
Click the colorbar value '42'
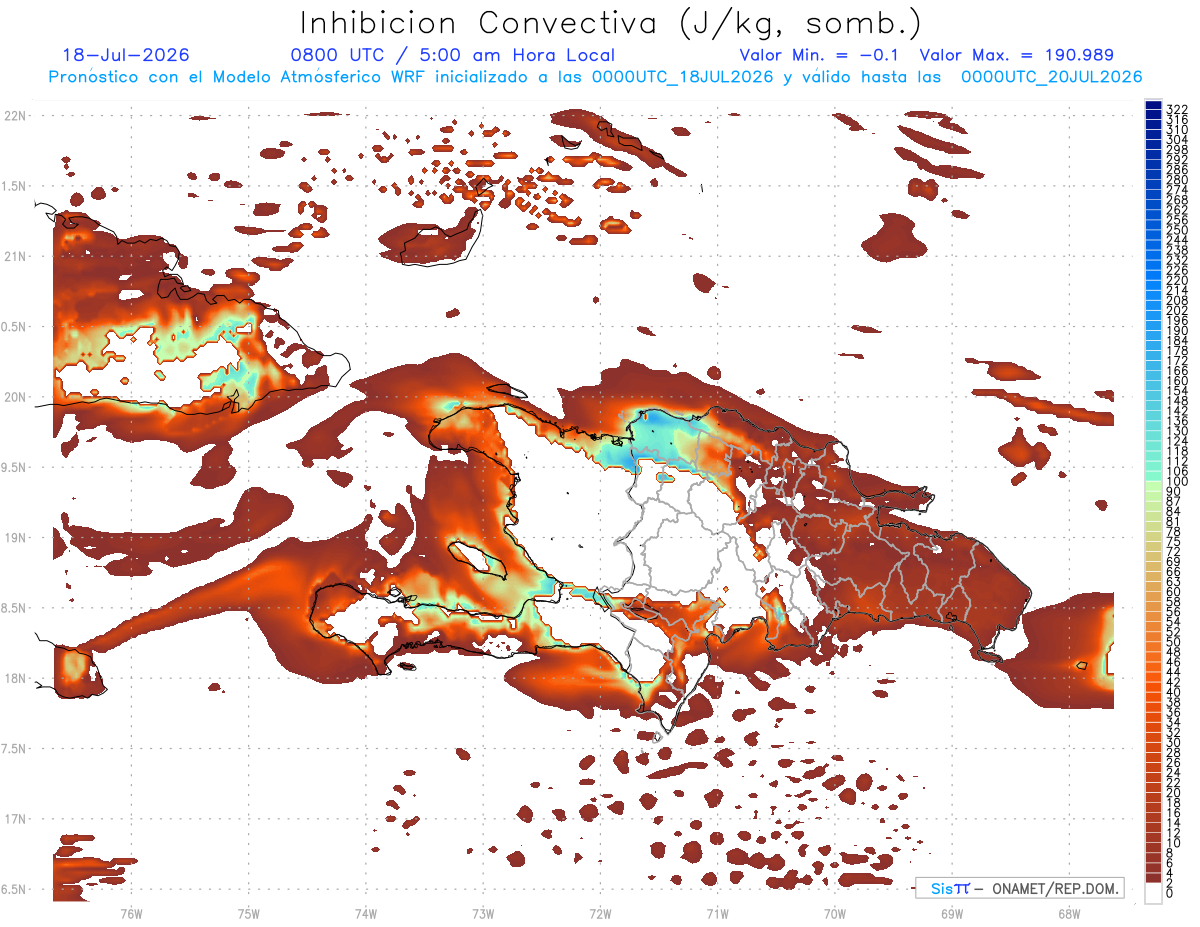(1173, 682)
